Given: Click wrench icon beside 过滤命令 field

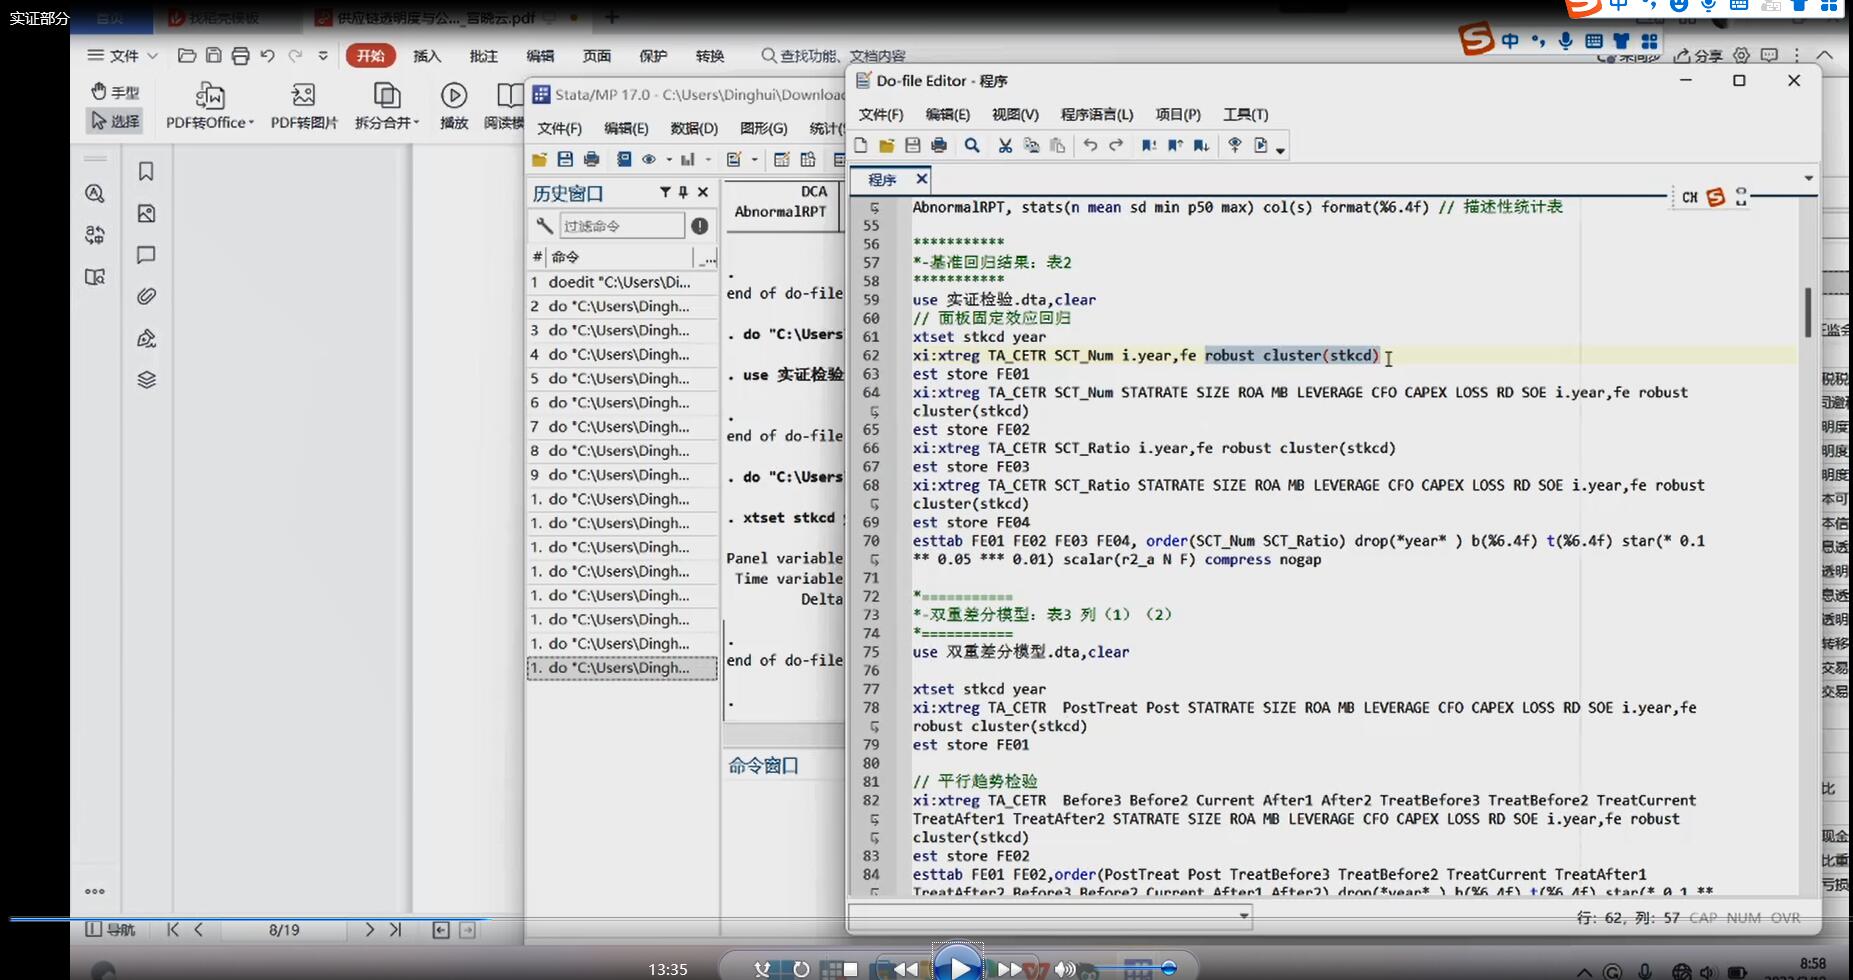Looking at the screenshot, I should [543, 226].
